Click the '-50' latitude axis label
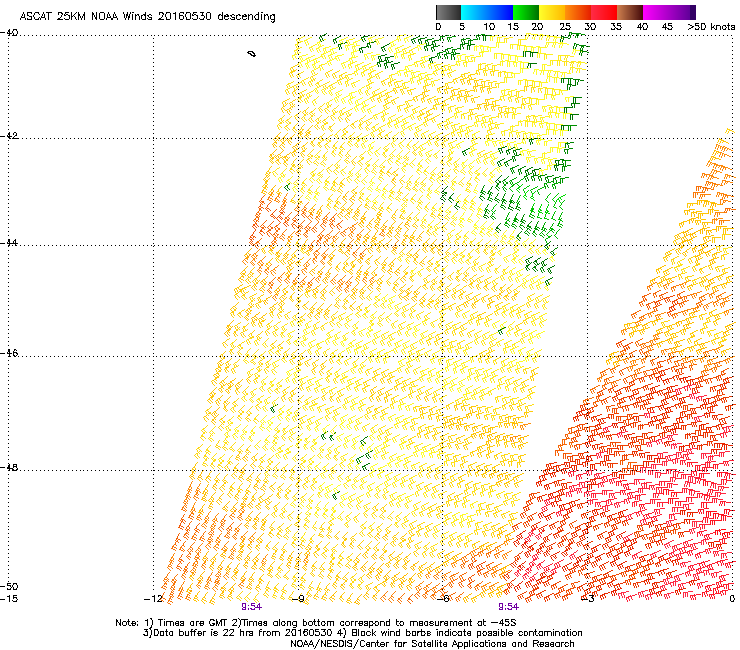This screenshot has height=650, width=740. 9,586
